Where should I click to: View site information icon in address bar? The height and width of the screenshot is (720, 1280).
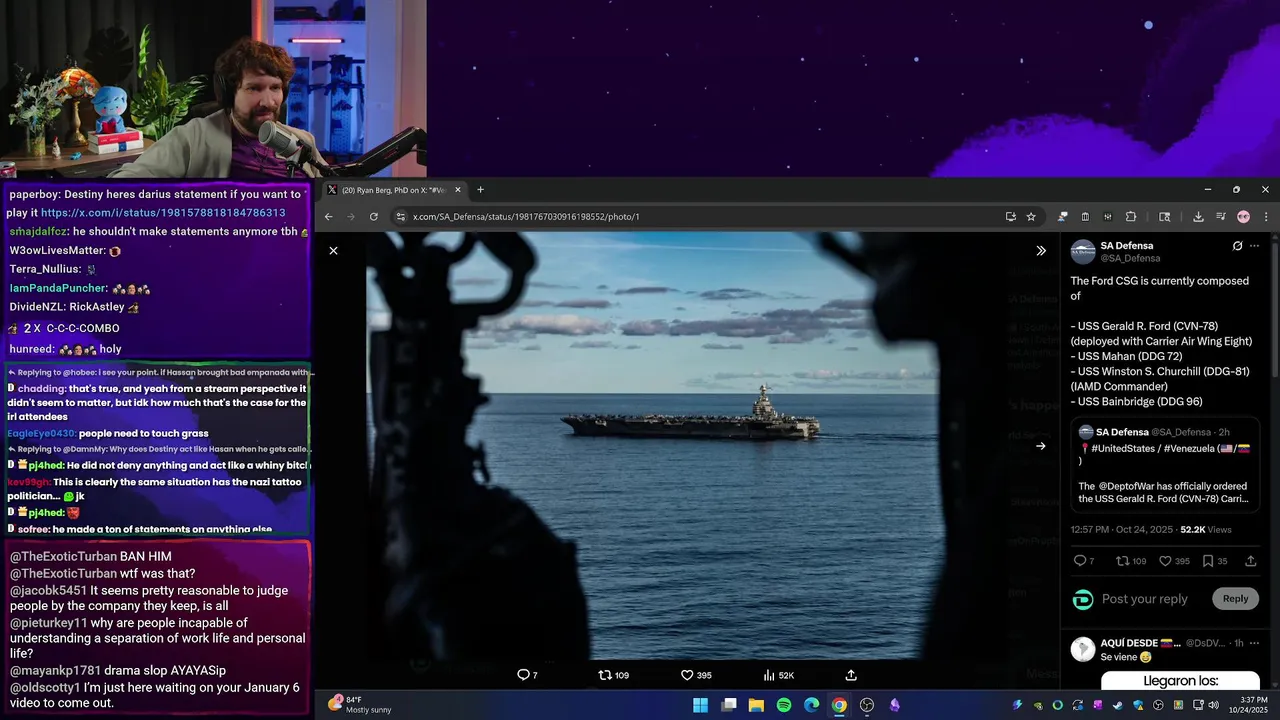pyautogui.click(x=400, y=216)
